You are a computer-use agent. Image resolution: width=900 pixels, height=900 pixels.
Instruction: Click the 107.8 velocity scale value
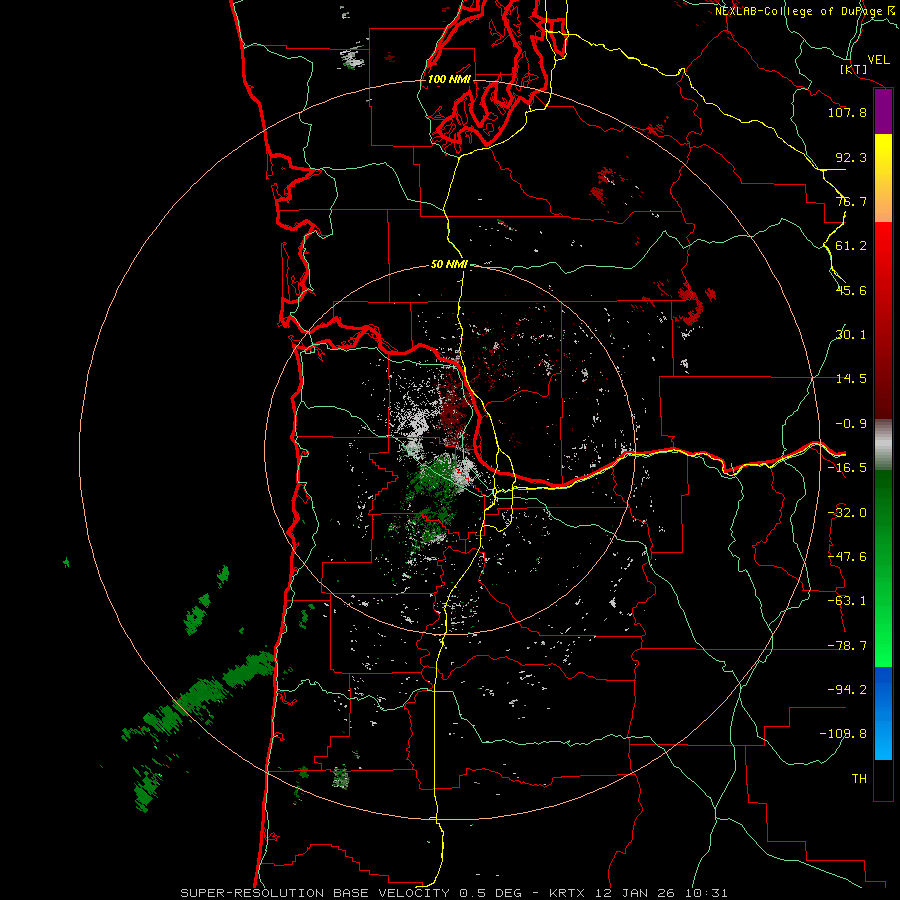pos(847,112)
